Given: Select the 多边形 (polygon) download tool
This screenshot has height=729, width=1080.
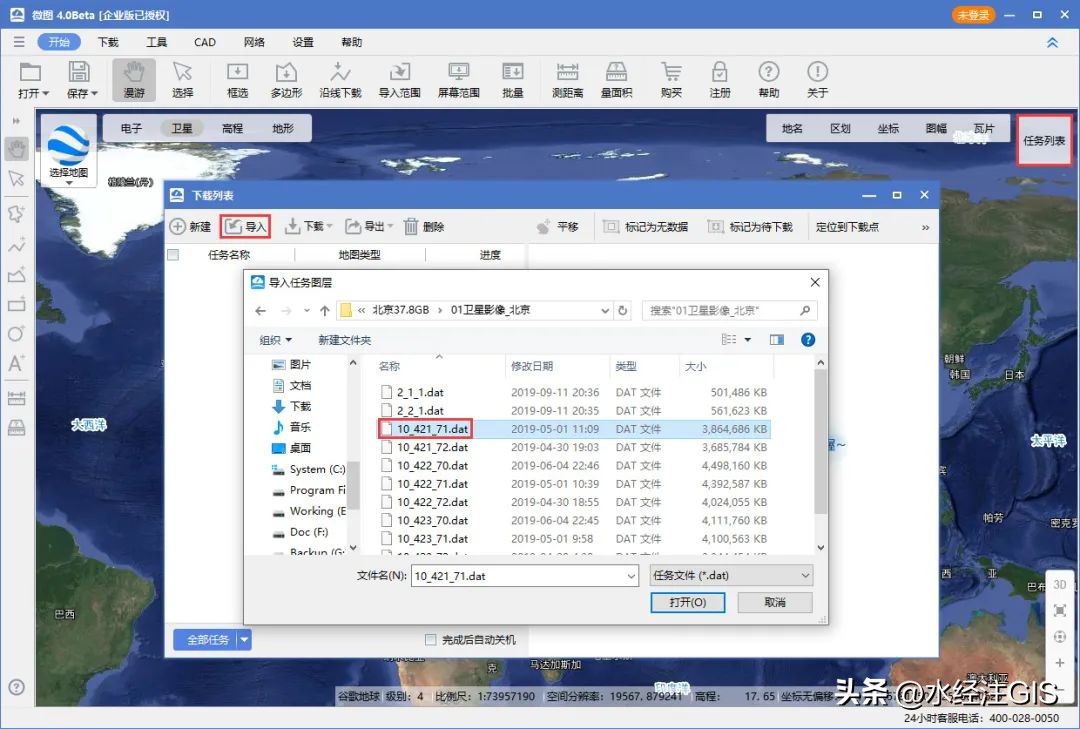Looking at the screenshot, I should pos(286,79).
